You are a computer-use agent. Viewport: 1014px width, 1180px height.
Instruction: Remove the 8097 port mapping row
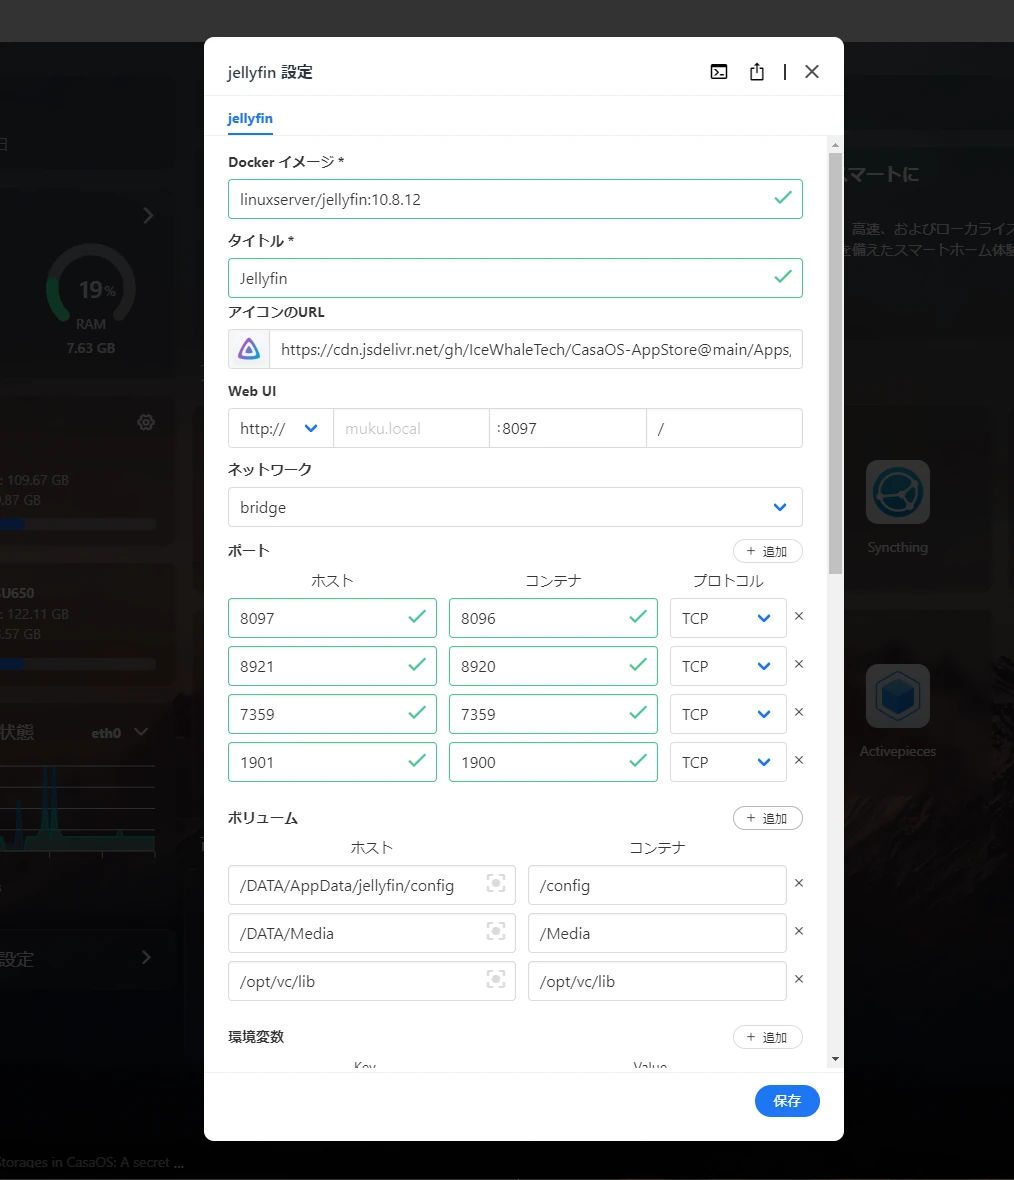[x=799, y=616]
